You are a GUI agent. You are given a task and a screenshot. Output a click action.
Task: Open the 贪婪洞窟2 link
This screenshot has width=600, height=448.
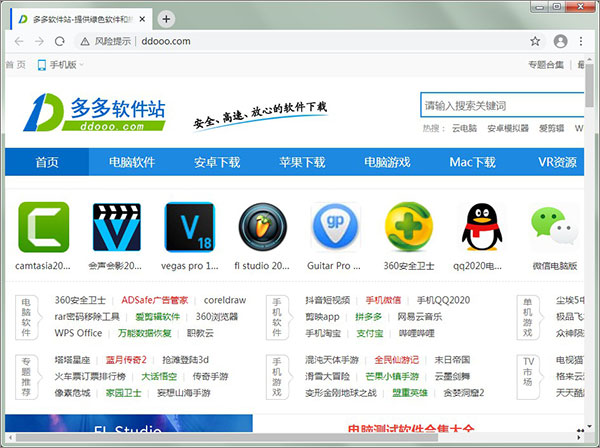click(x=463, y=393)
